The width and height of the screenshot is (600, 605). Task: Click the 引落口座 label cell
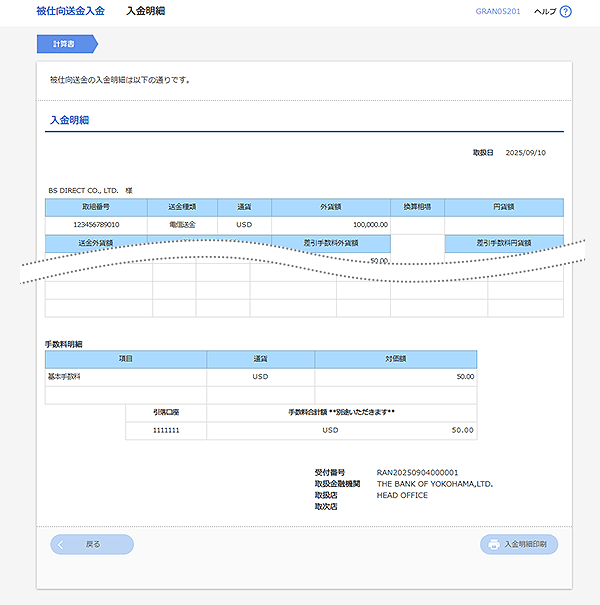(166, 412)
